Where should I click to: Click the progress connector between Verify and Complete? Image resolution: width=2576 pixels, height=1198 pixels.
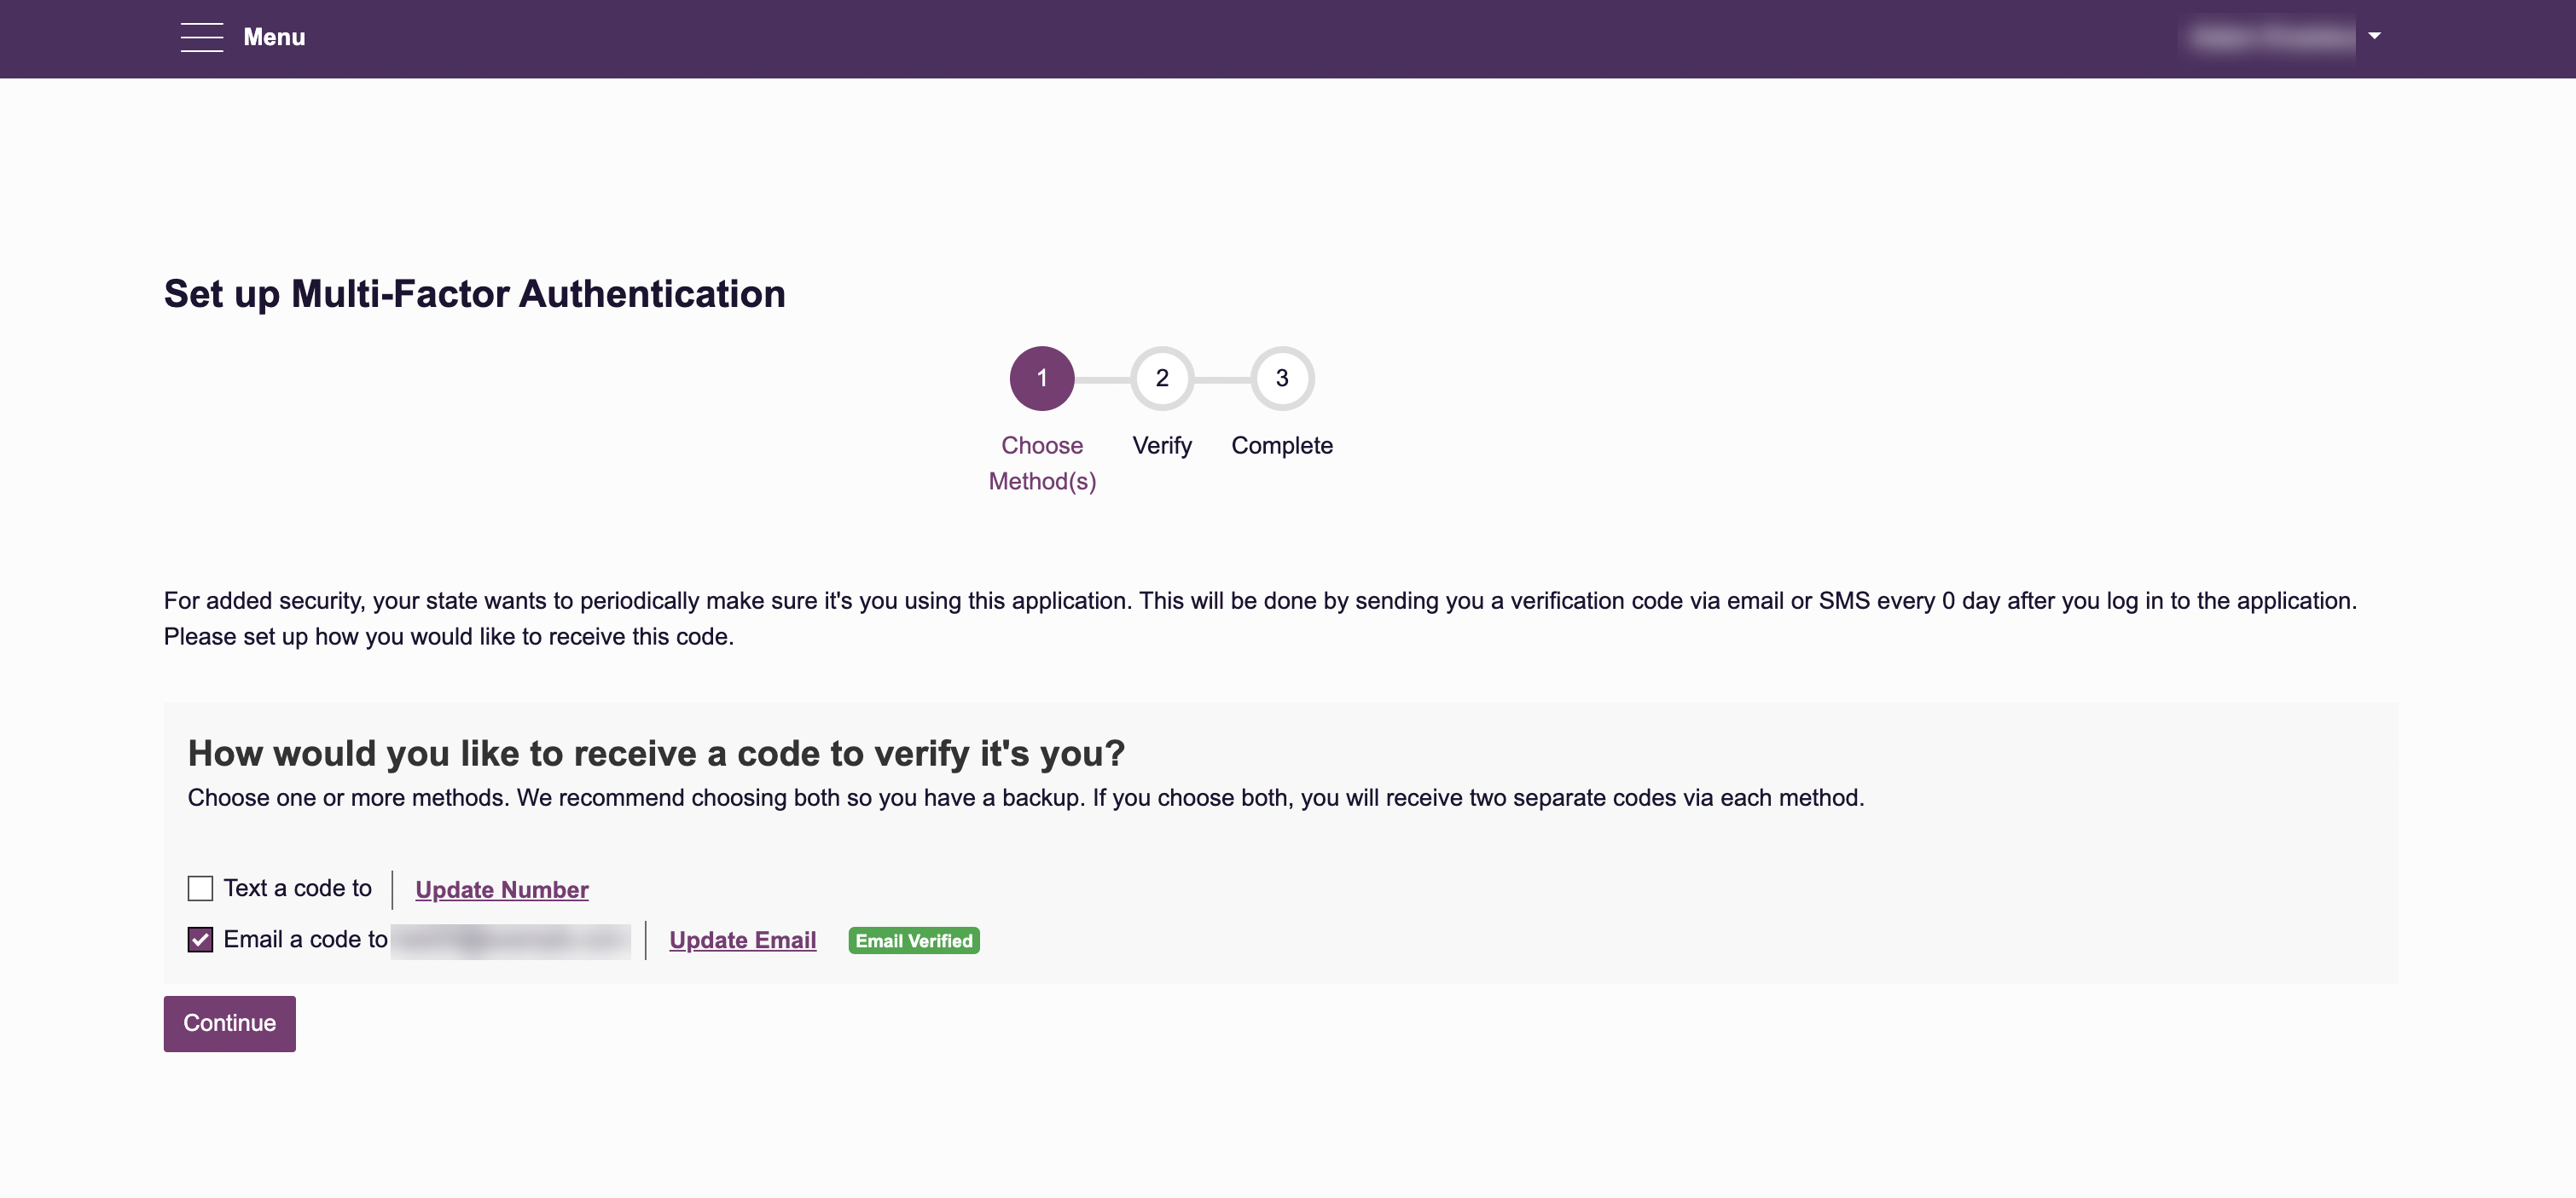(x=1222, y=378)
